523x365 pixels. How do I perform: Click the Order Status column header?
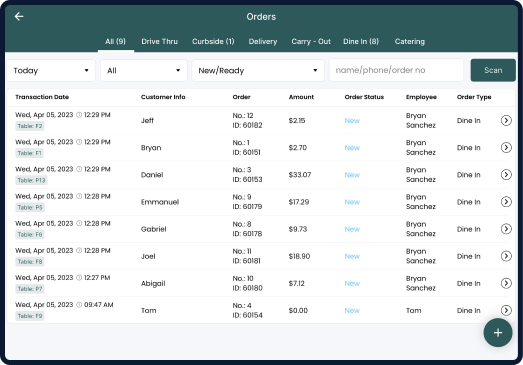click(x=364, y=97)
